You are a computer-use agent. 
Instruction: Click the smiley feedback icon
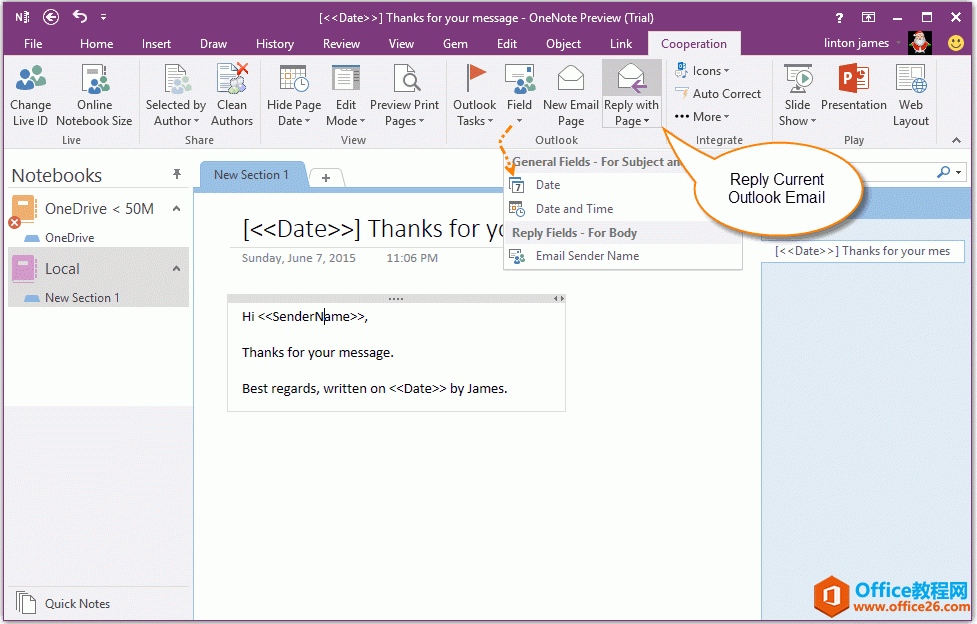(955, 42)
